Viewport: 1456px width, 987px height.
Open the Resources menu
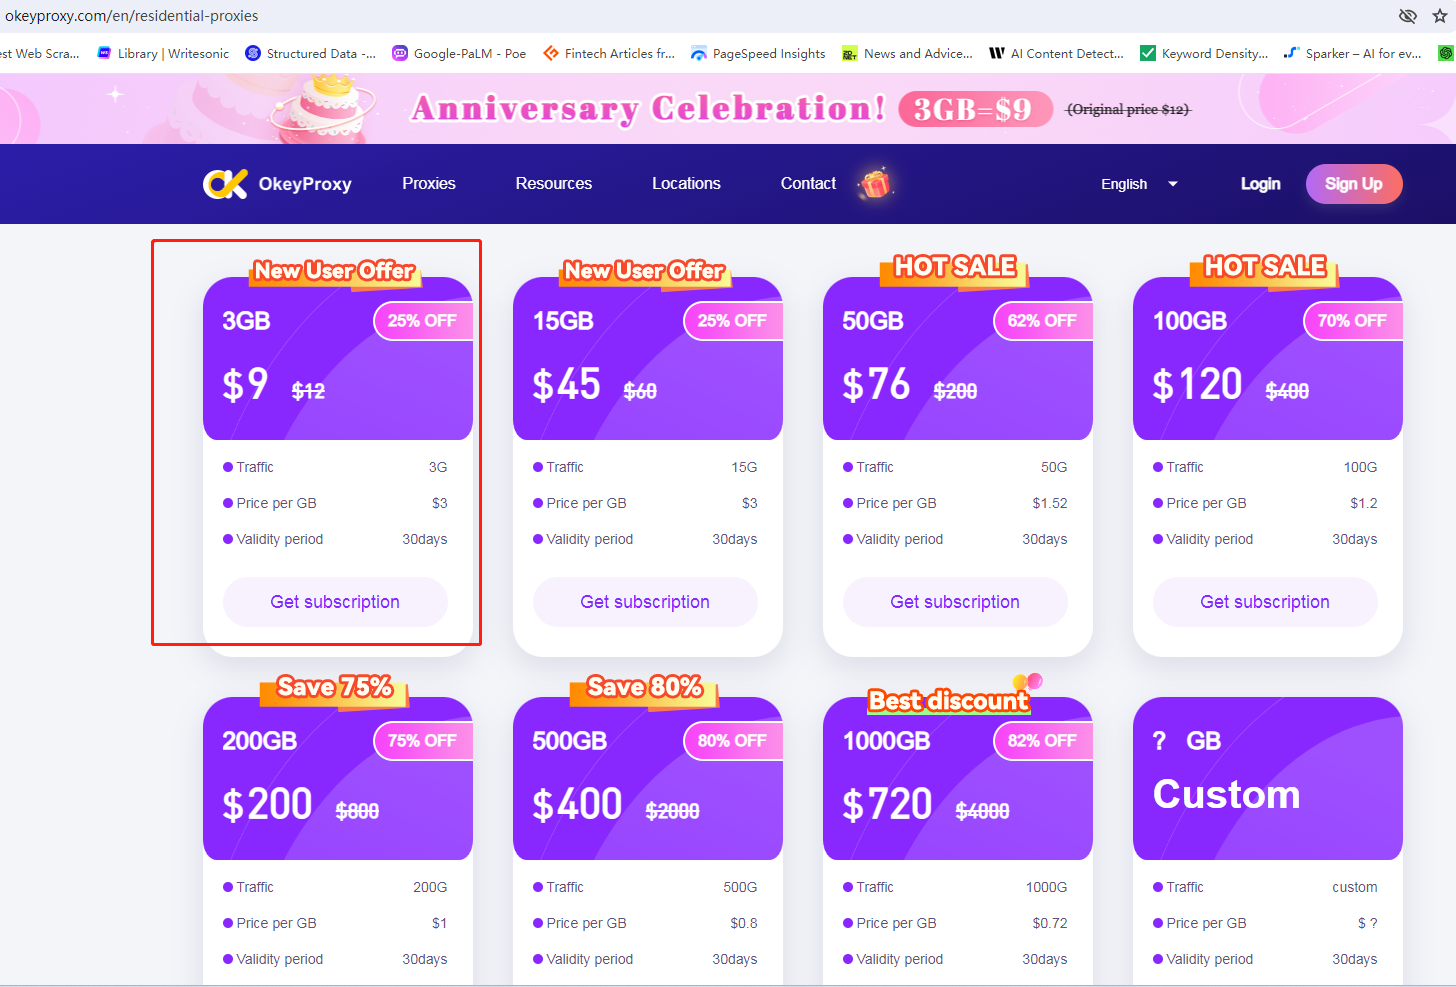pyautogui.click(x=554, y=184)
